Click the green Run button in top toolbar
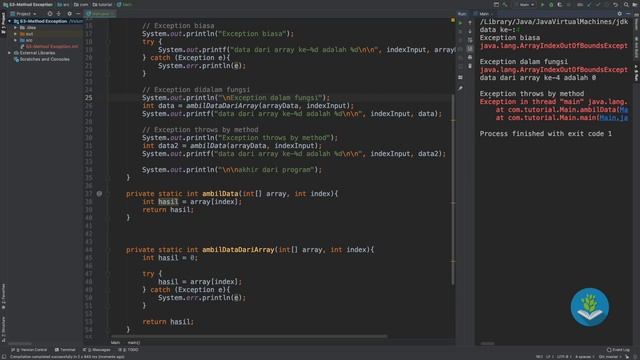This screenshot has height=360, width=640. [x=542, y=4]
